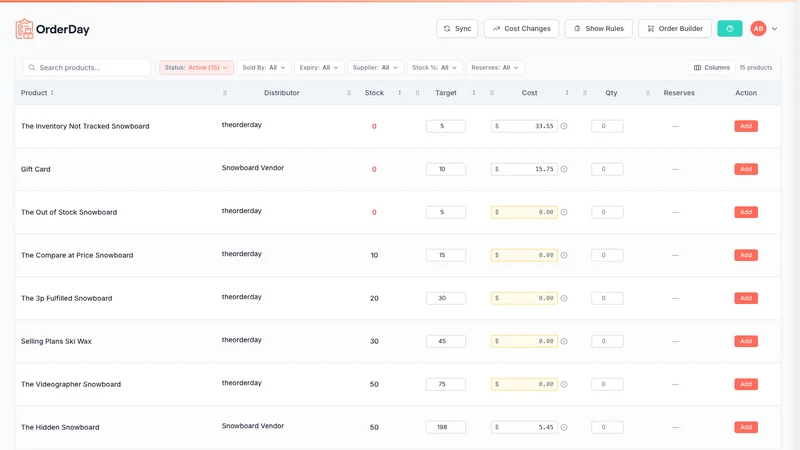Click 'Selling Plans Ski Wax' product name
The height and width of the screenshot is (450, 800).
[x=56, y=341]
